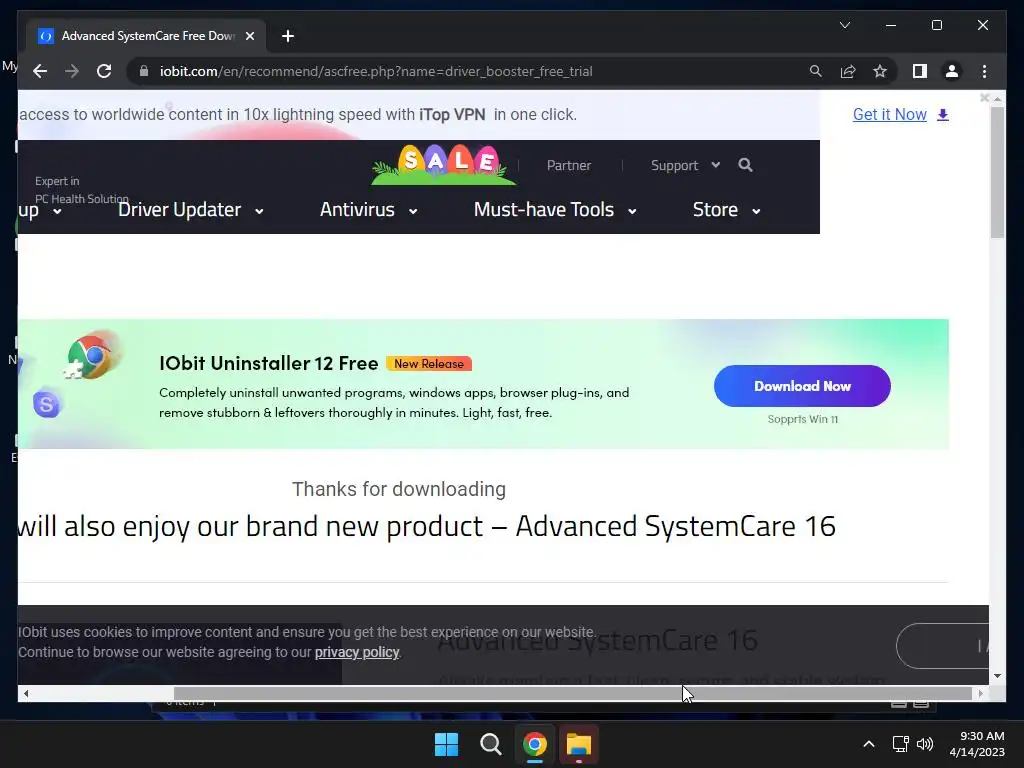Click the Download Now button
Image resolution: width=1024 pixels, height=768 pixels.
click(802, 386)
